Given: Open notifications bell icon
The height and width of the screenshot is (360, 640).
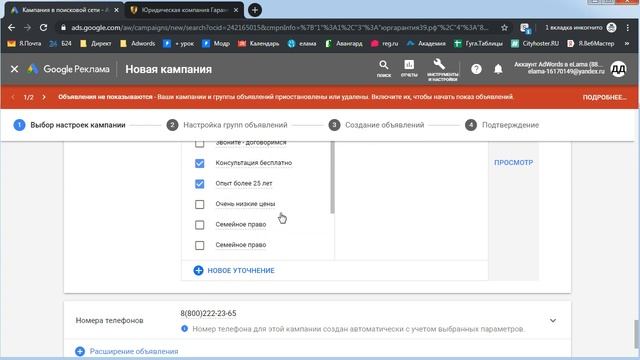Looking at the screenshot, I should pos(498,69).
